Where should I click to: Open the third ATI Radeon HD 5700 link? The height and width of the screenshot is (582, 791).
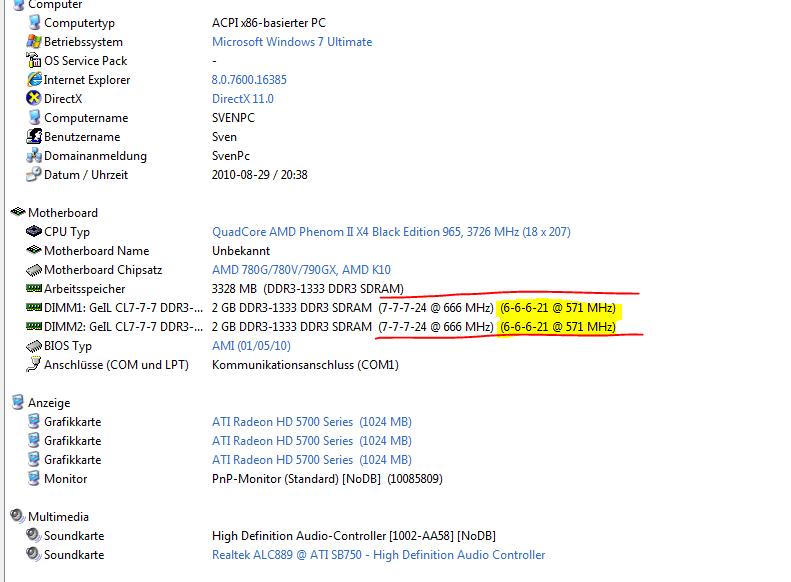pyautogui.click(x=312, y=460)
